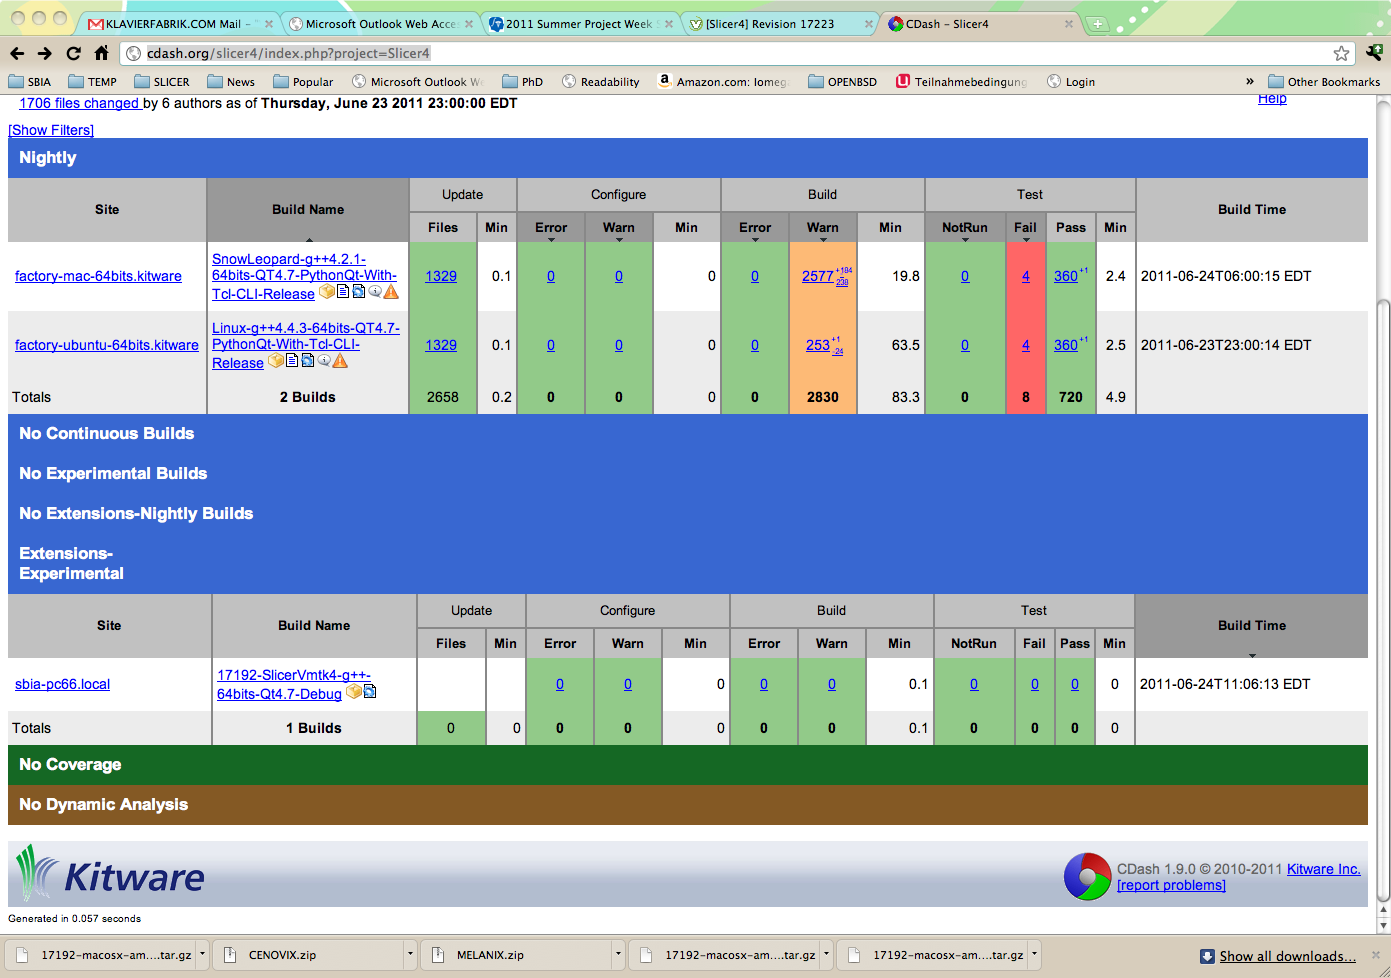
Task: Open 253 build warnings for Linux build
Action: click(x=817, y=345)
